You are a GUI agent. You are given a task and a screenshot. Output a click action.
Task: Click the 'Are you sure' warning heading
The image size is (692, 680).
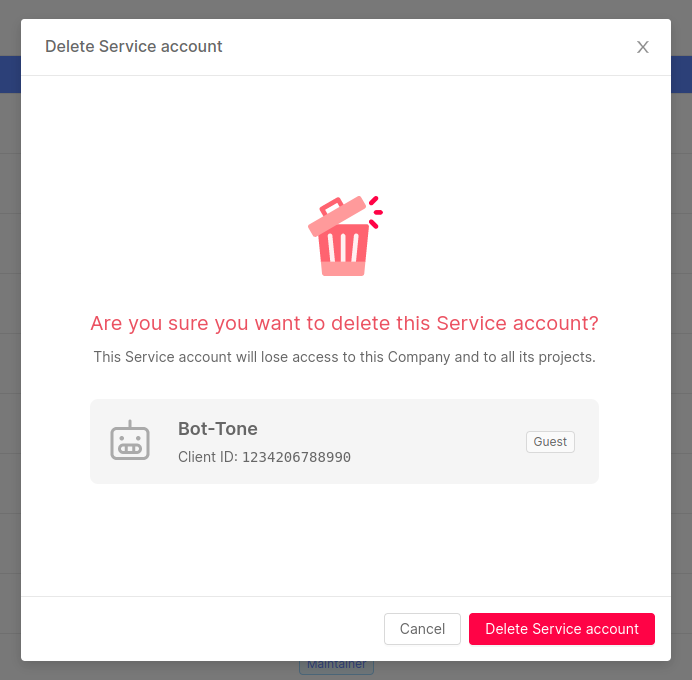[344, 323]
